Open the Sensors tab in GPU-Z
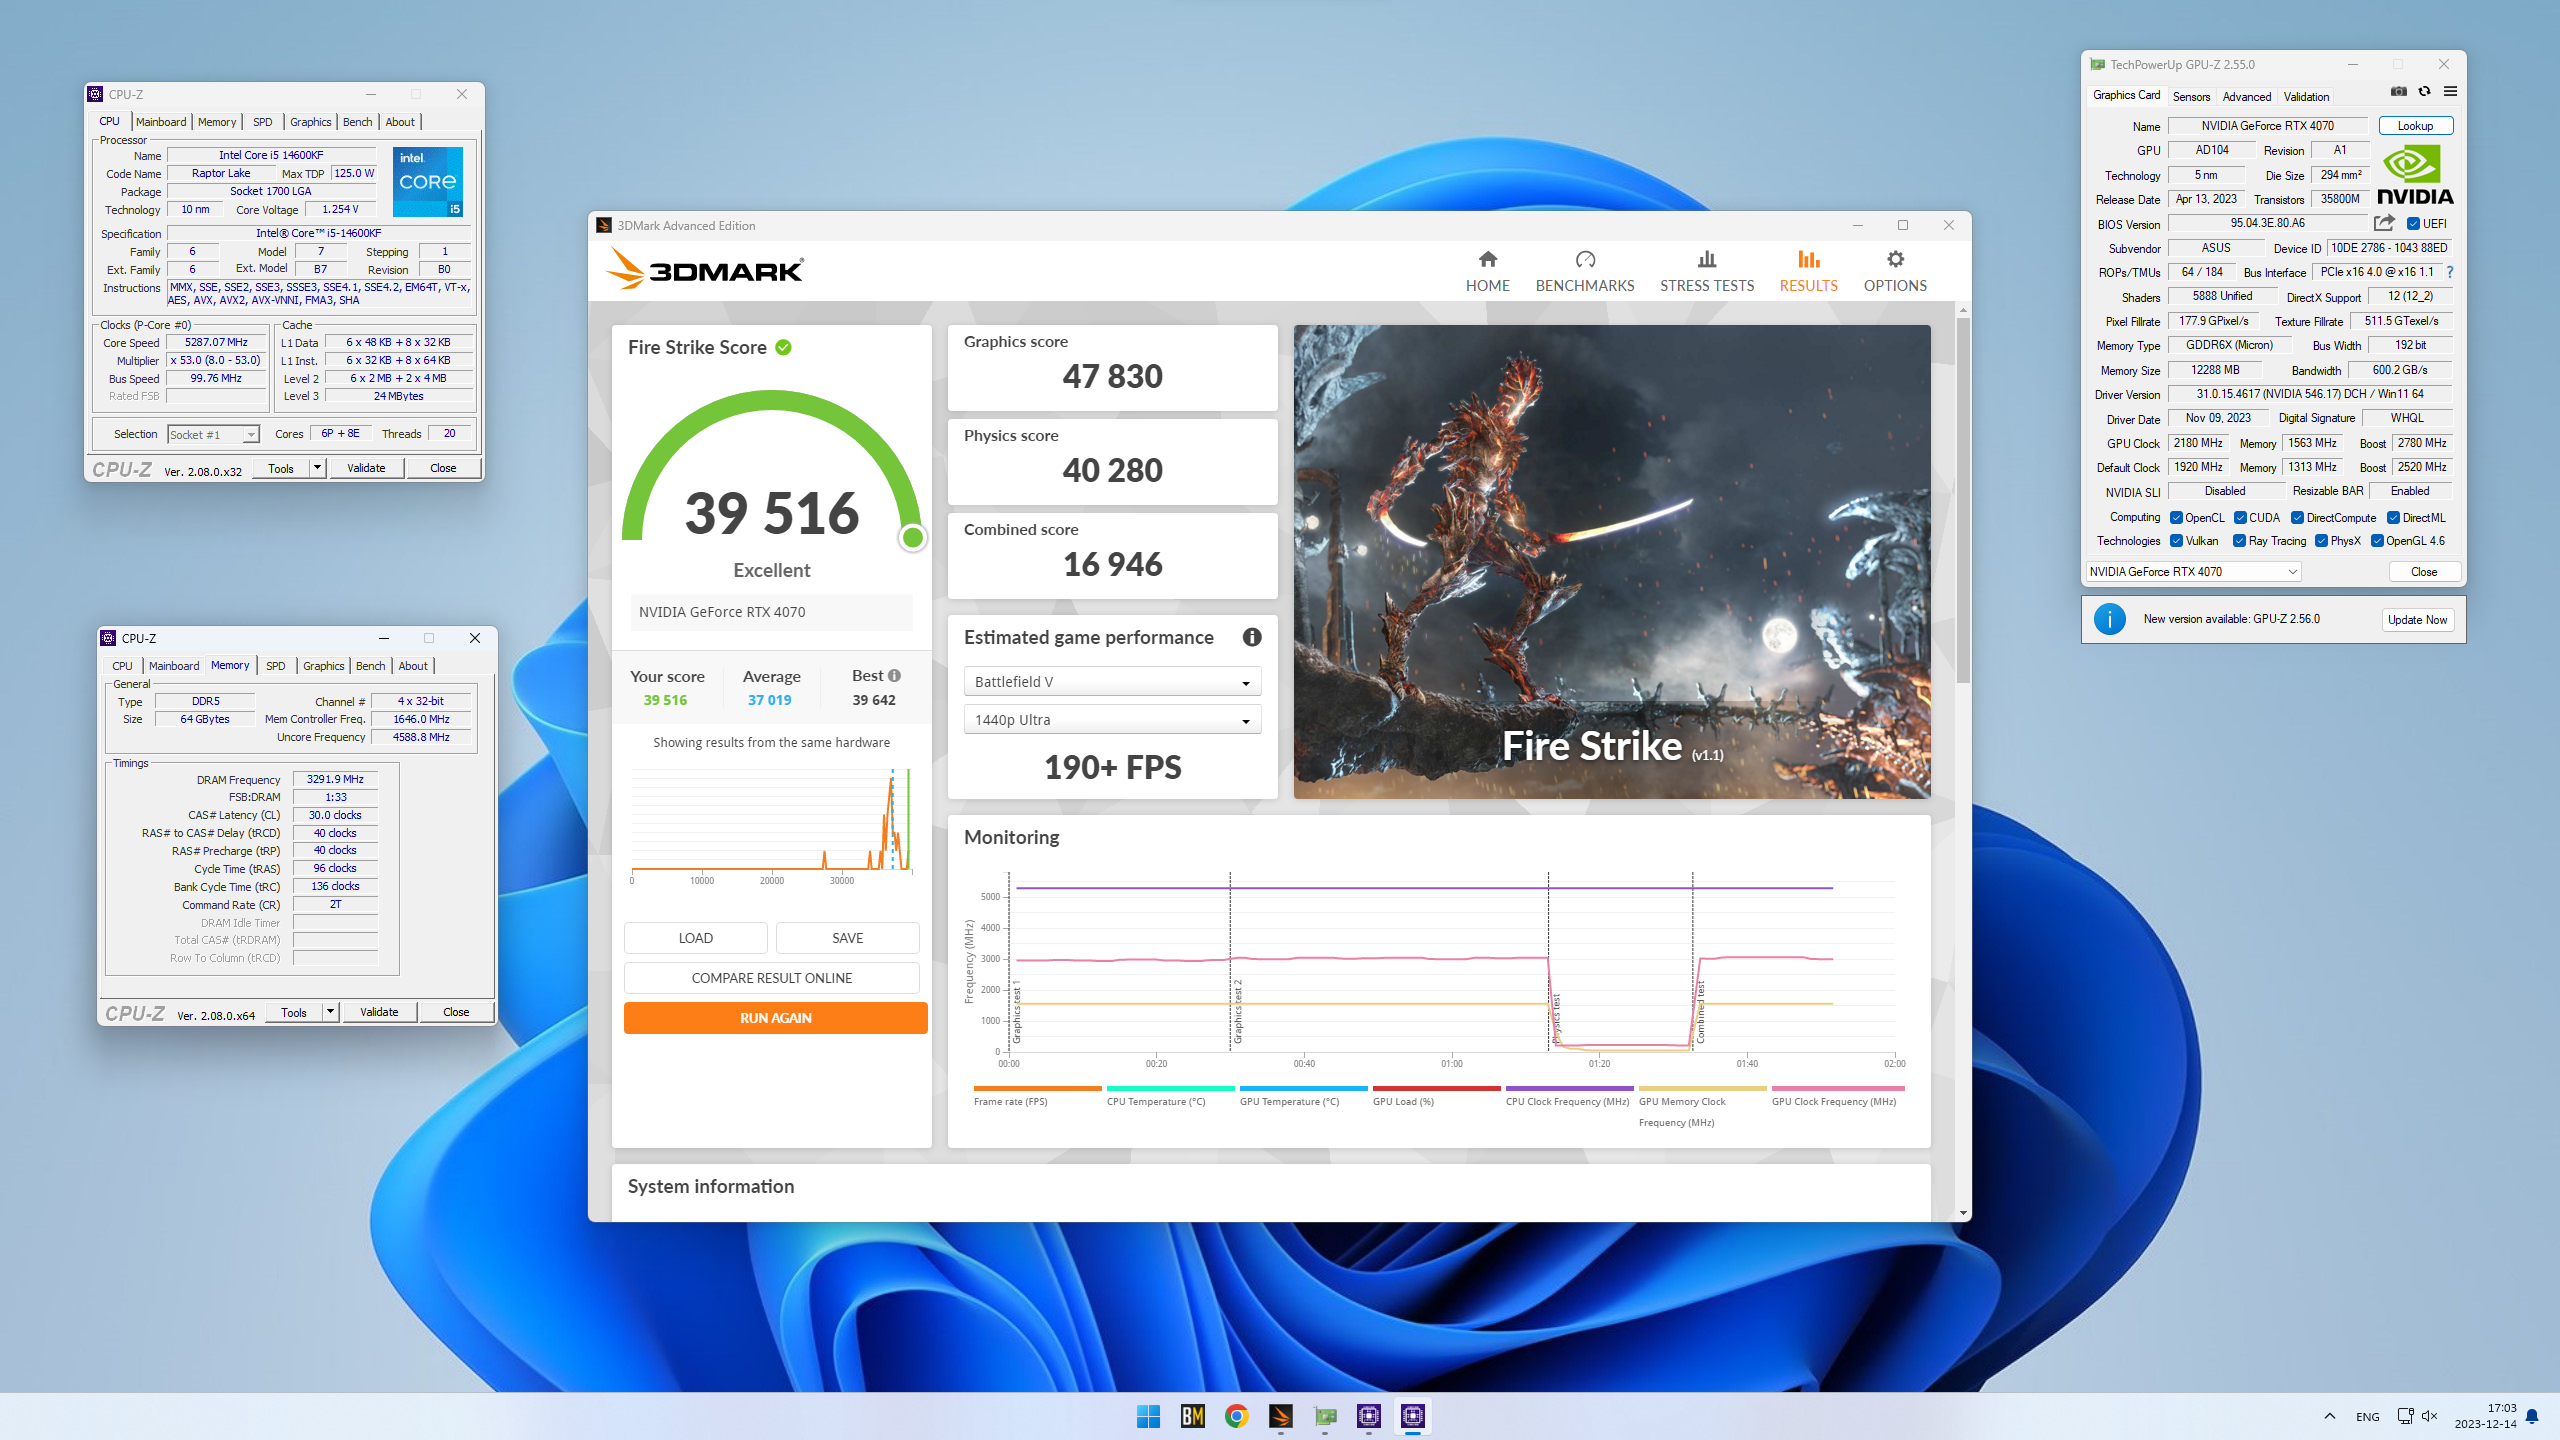The image size is (2560, 1440). pyautogui.click(x=2191, y=97)
